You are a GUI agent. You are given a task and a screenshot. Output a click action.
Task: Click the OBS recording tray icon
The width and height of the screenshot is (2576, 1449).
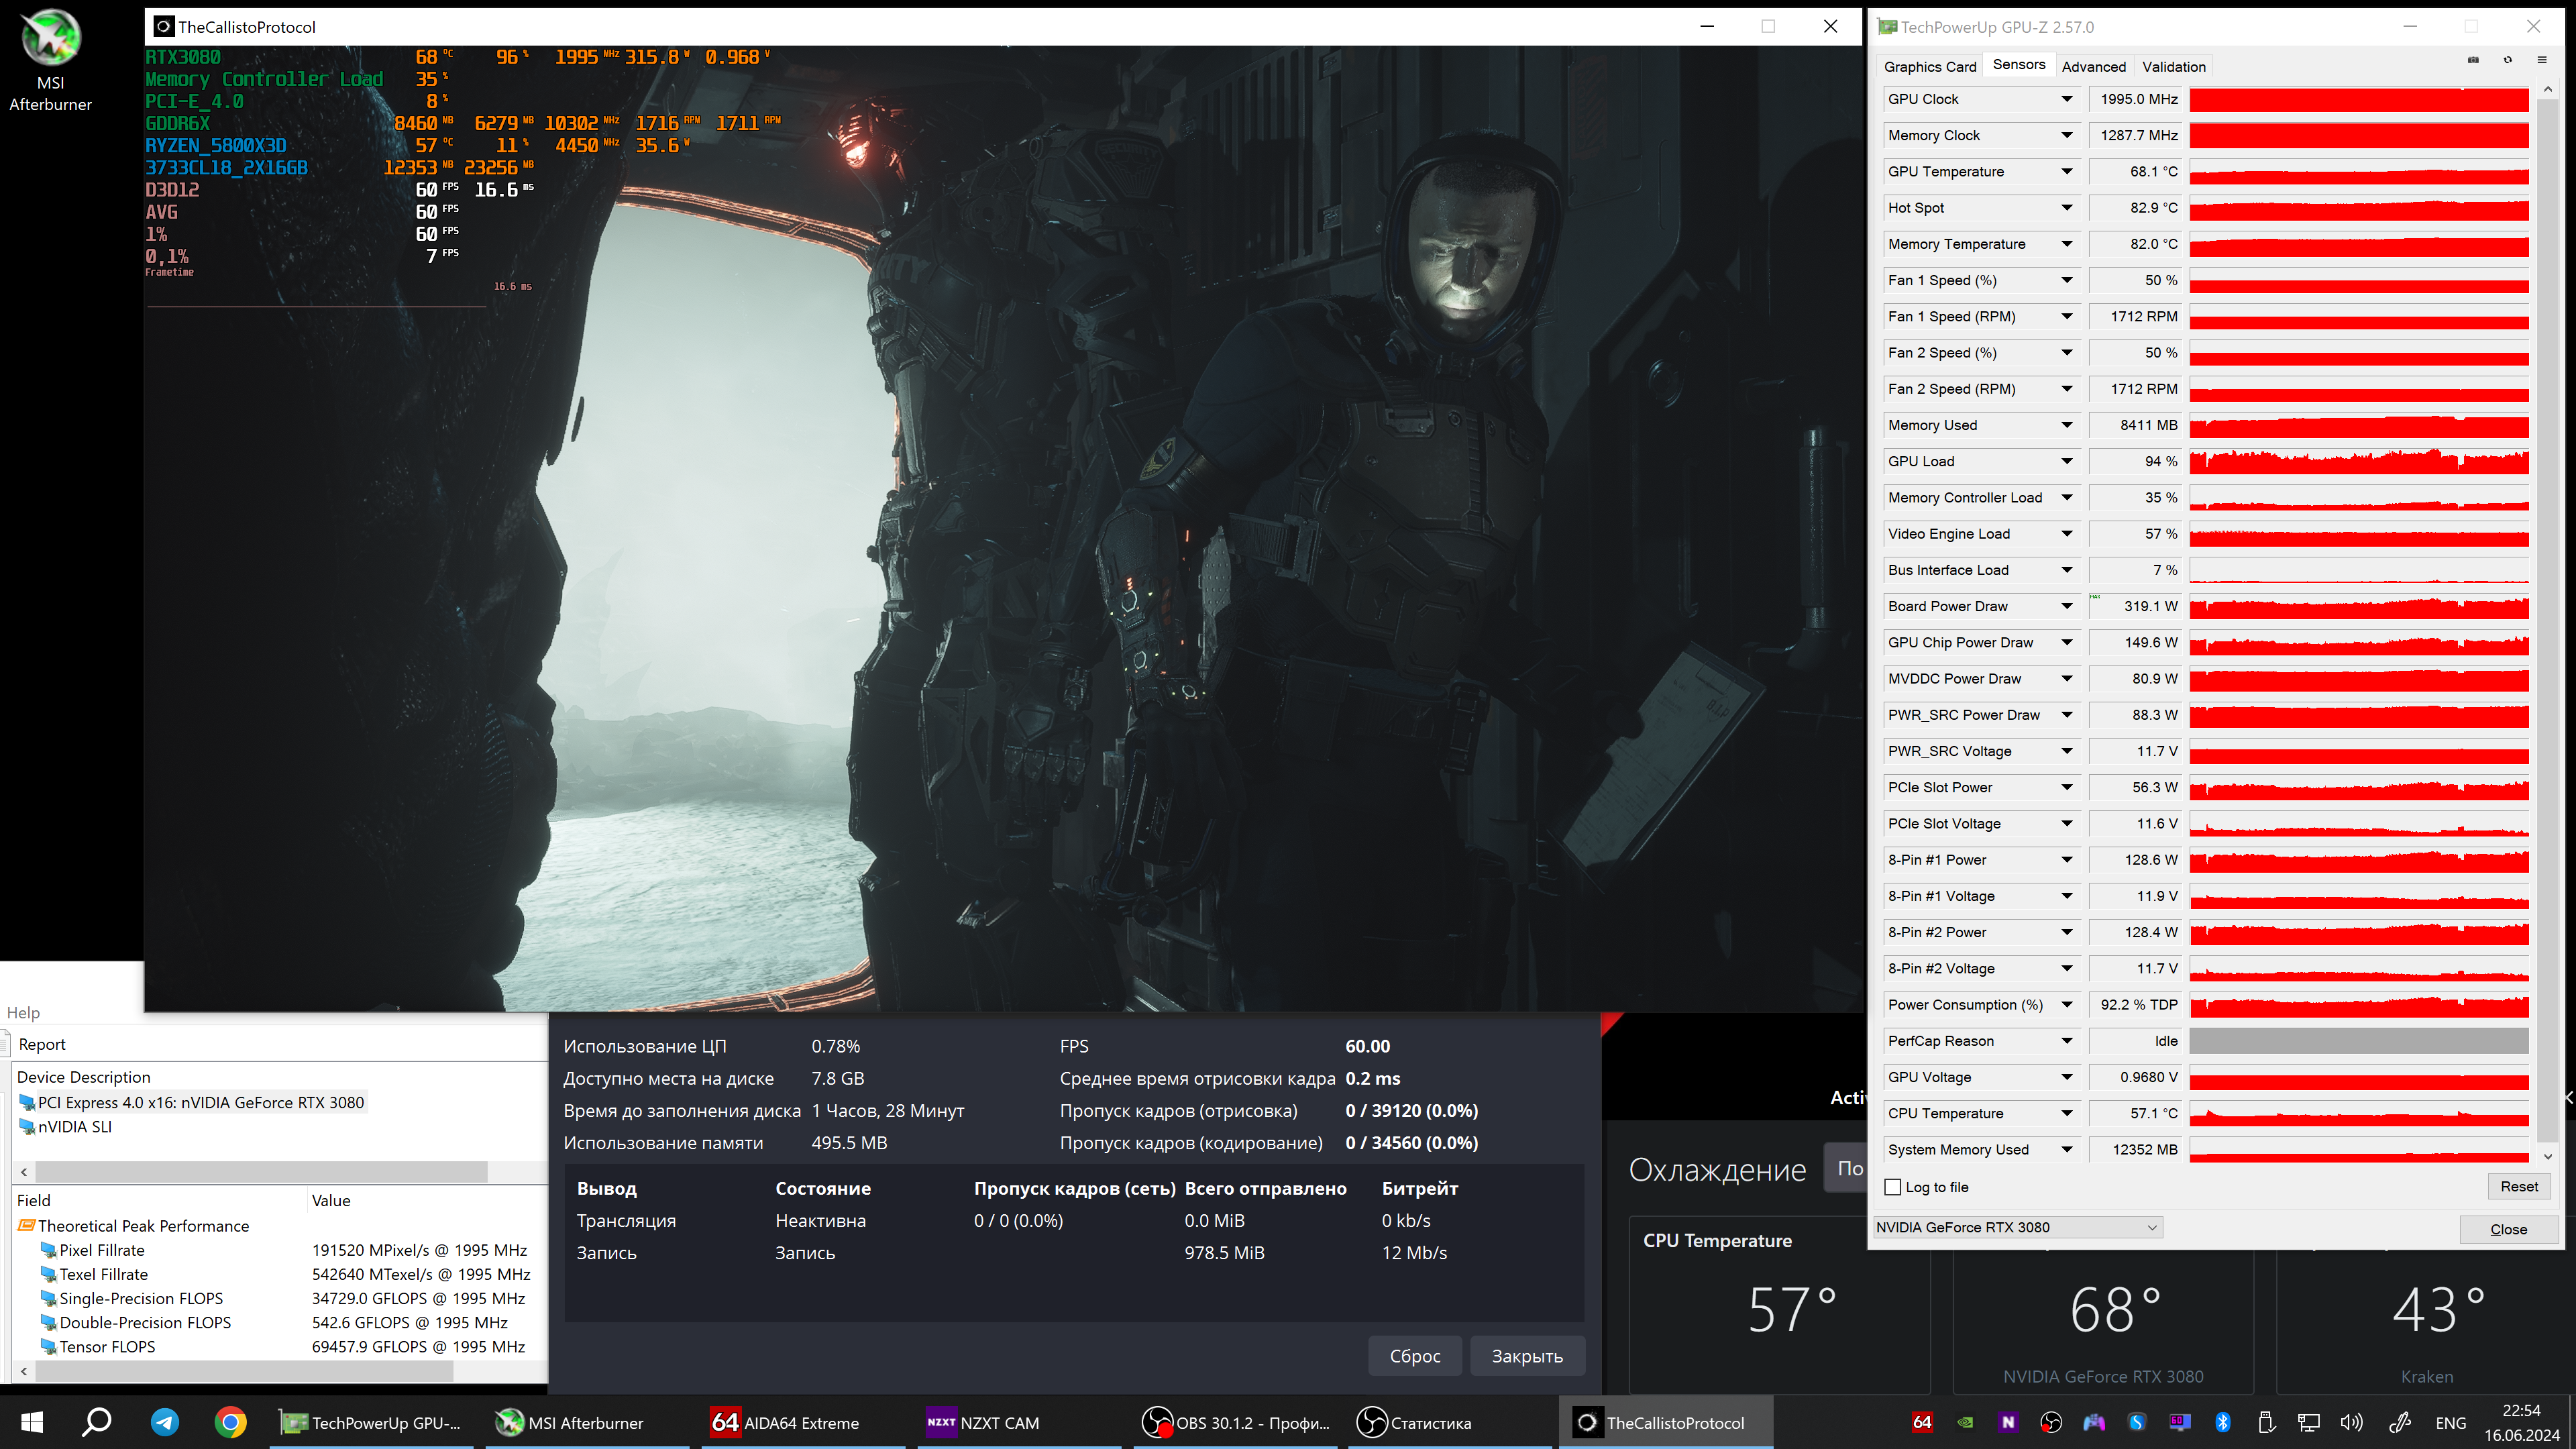coord(2051,1422)
